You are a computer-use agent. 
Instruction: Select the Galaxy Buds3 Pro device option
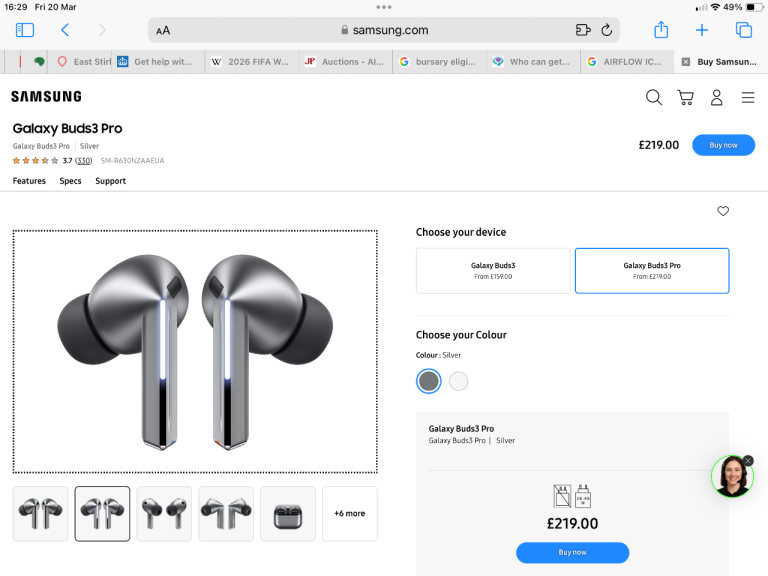[x=652, y=270]
